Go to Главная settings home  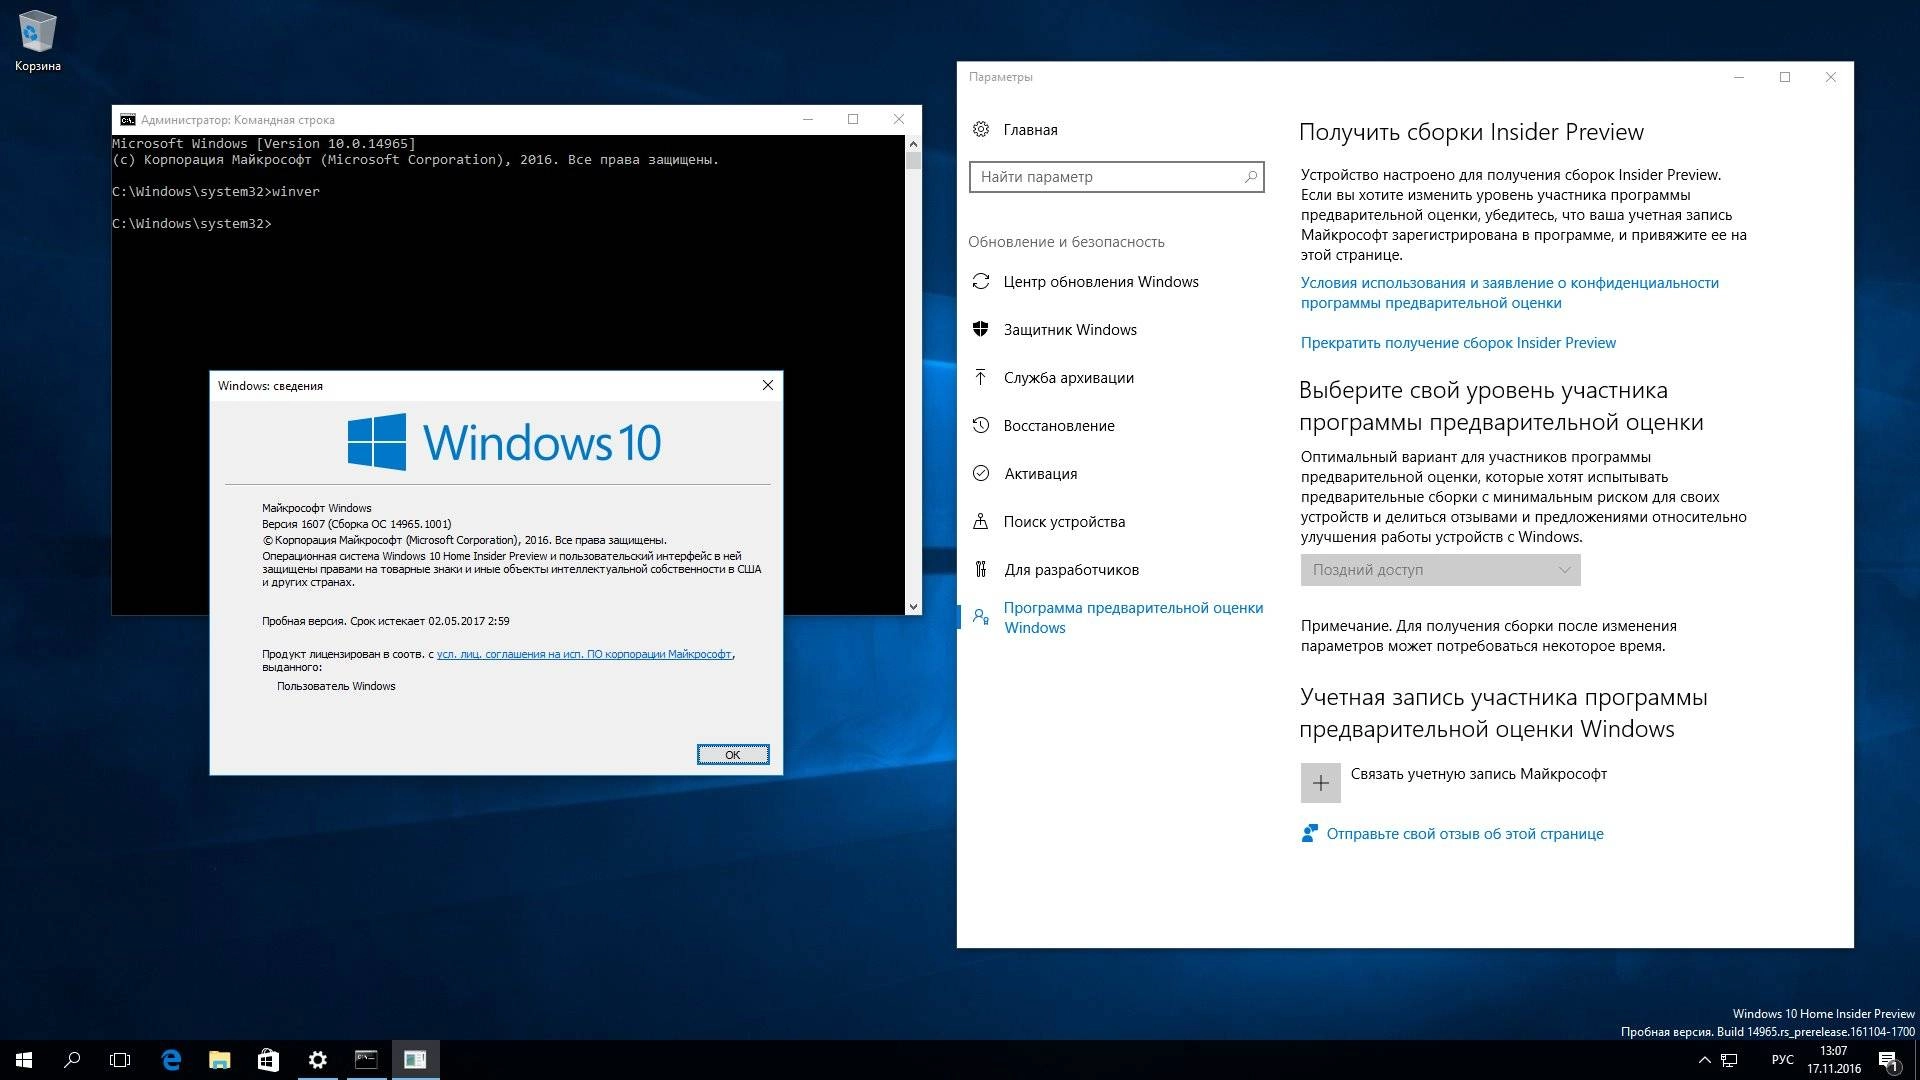[x=1030, y=130]
